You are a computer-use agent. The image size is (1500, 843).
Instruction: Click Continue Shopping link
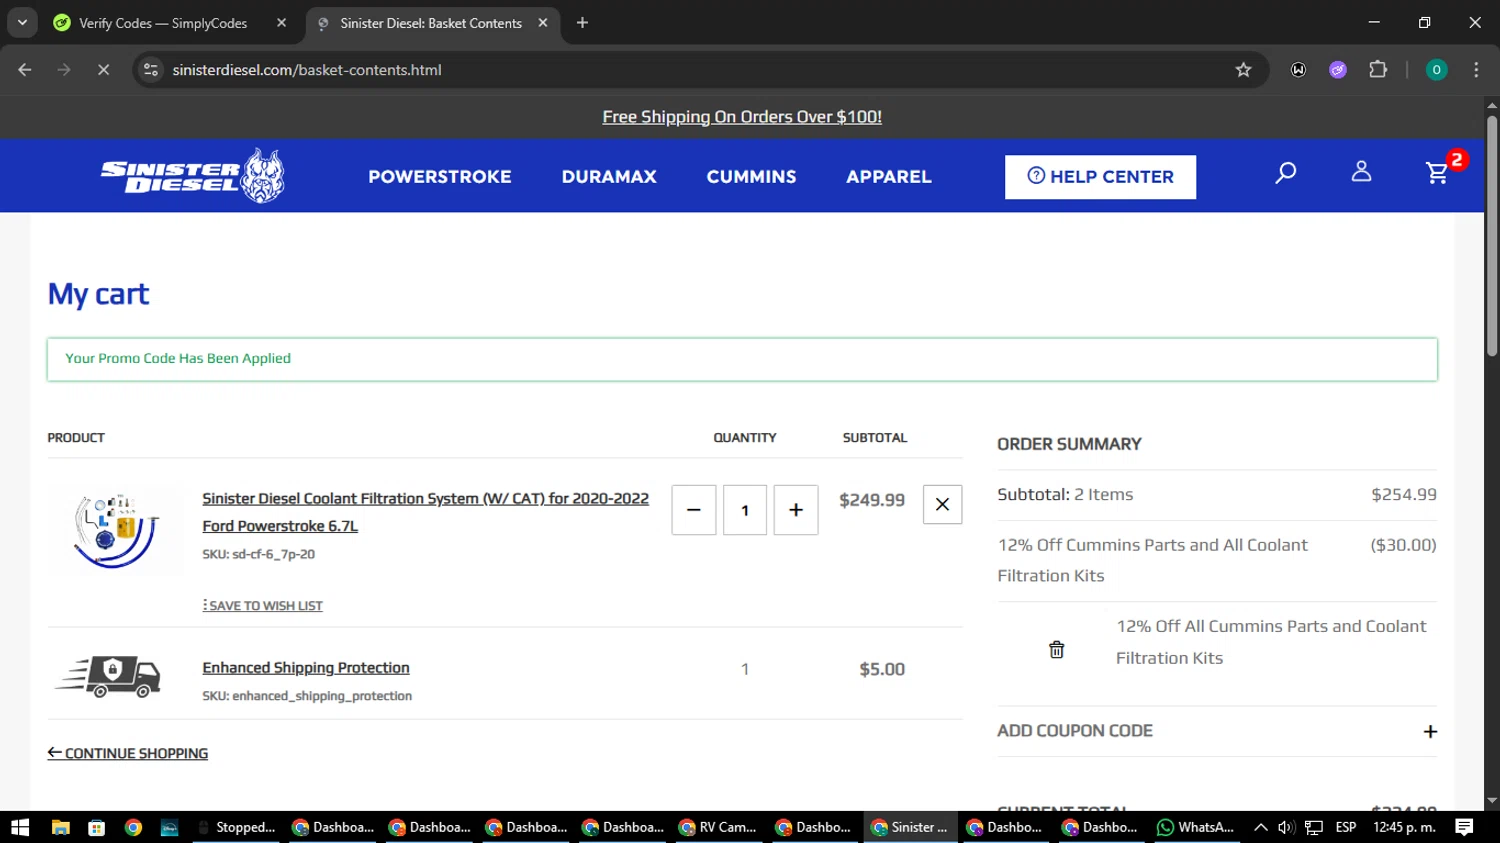coord(128,754)
